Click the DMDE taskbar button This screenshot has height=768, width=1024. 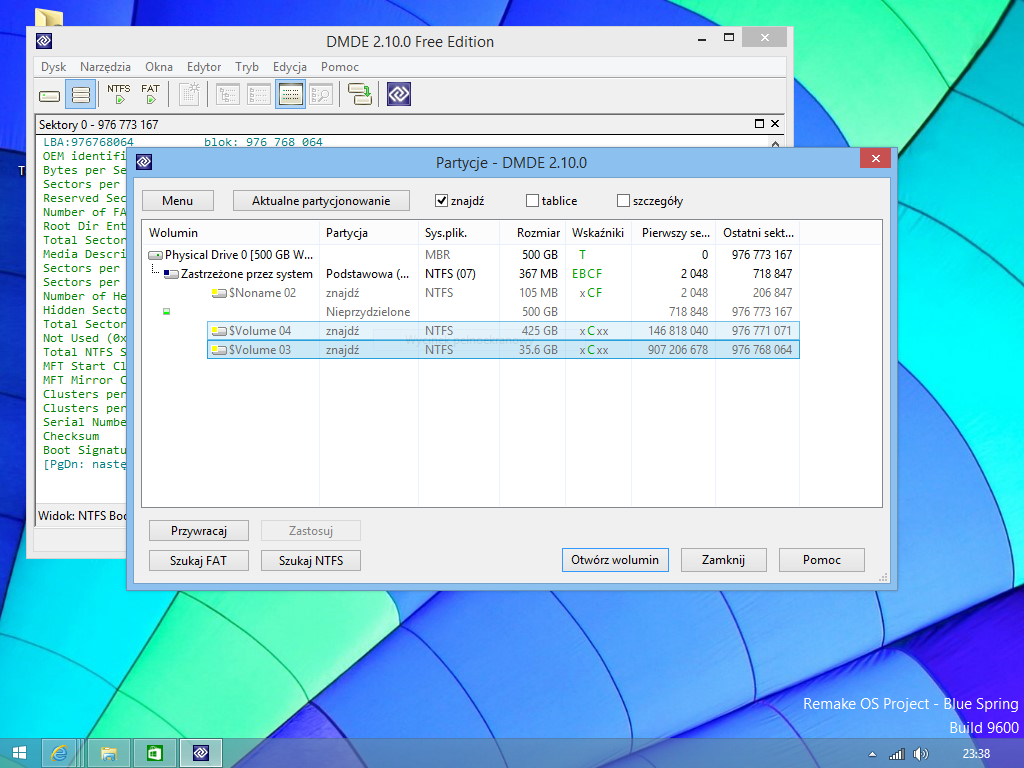[201, 754]
